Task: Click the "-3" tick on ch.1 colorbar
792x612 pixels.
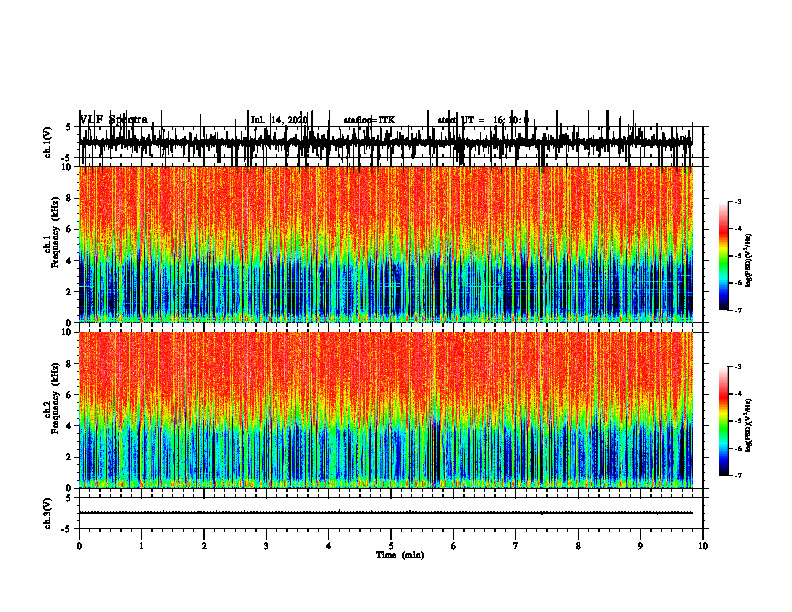Action: coord(738,202)
